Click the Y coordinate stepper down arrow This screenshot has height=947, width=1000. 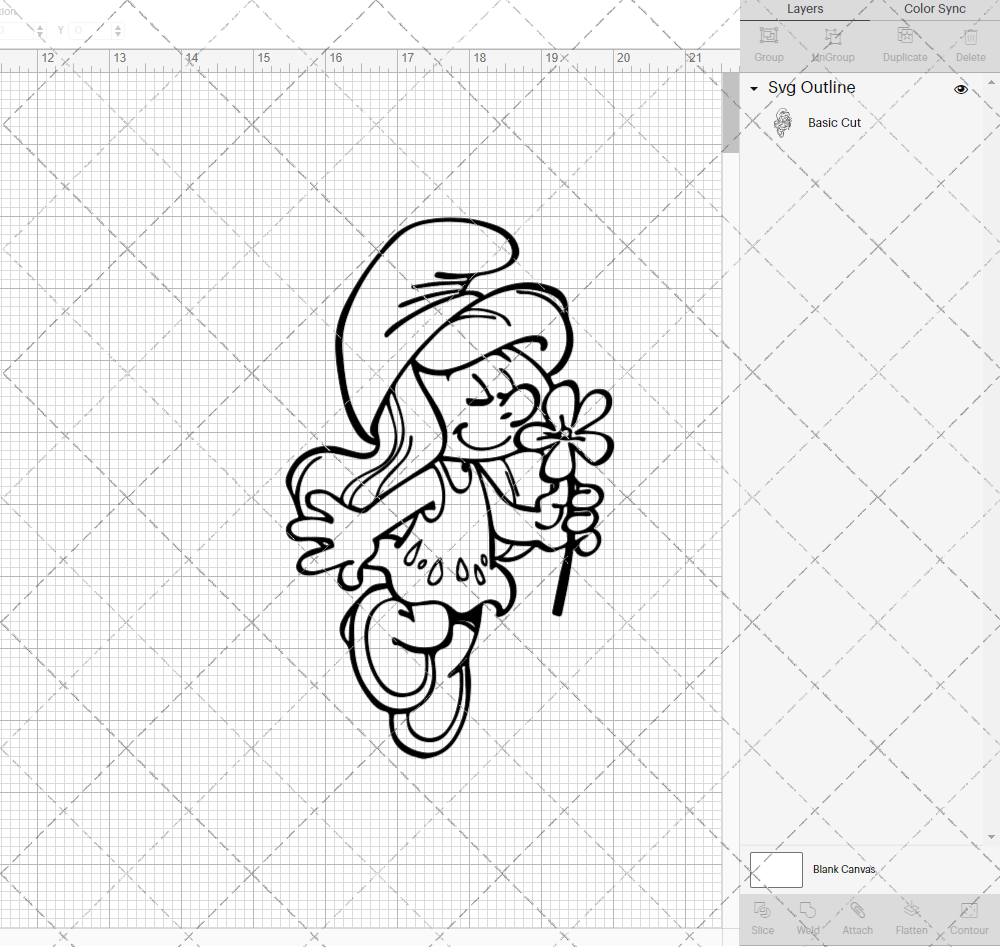(x=118, y=34)
